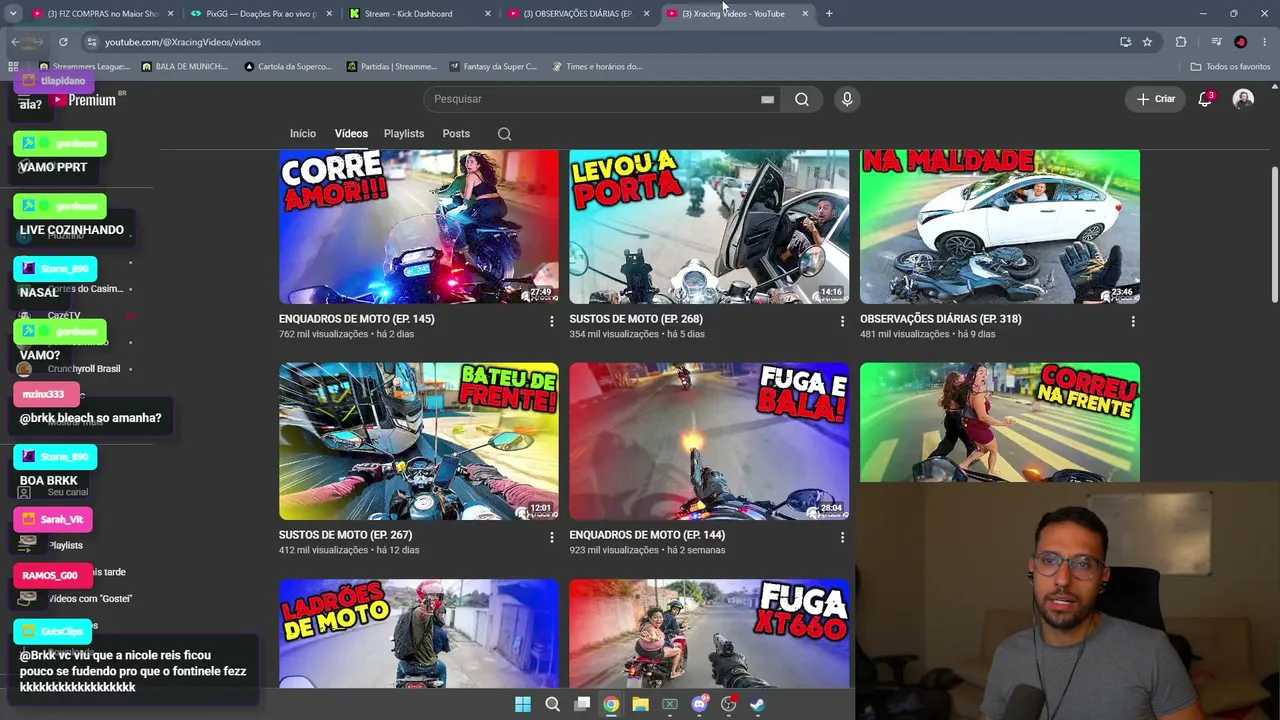The height and width of the screenshot is (720, 1280).
Task: Open video title ENQUADROS DE MOTO (EP. 145)
Action: coord(357,319)
